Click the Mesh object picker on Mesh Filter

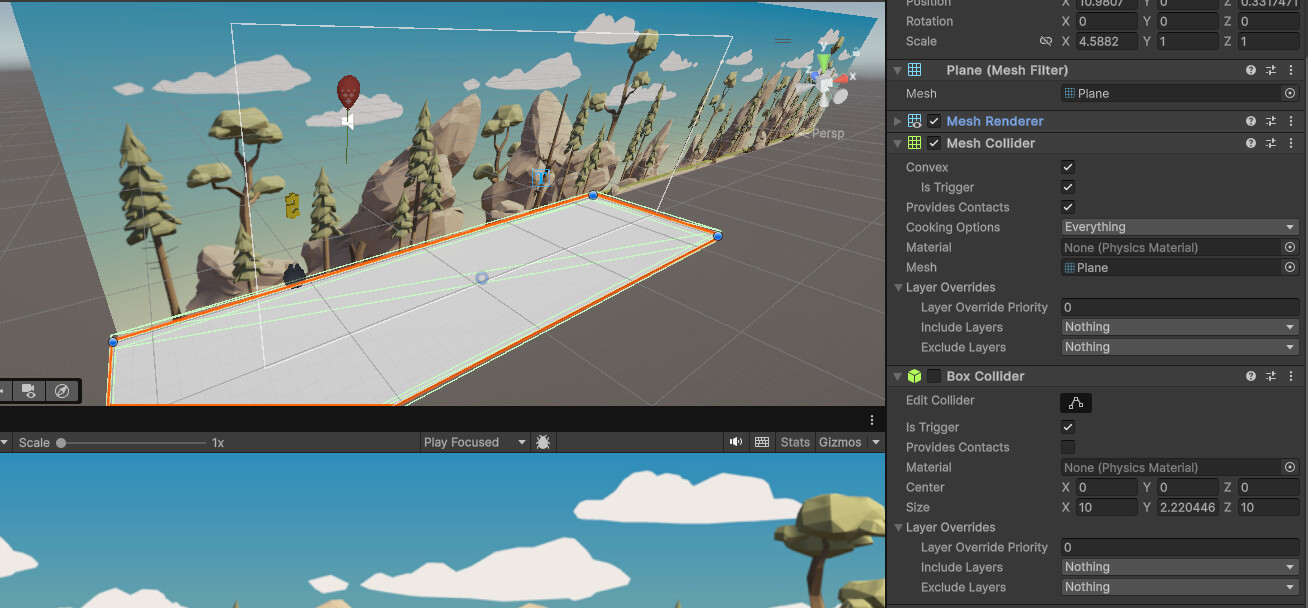1289,93
